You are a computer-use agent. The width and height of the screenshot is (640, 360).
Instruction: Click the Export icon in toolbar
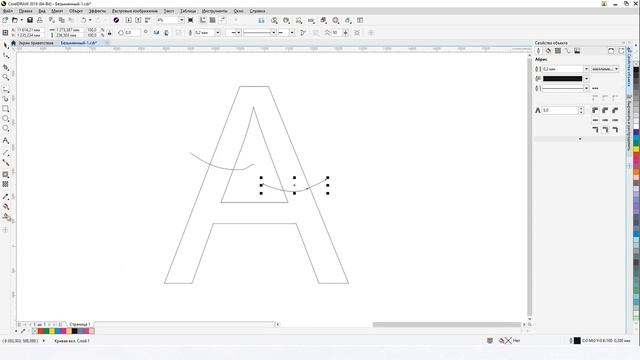(x=138, y=20)
